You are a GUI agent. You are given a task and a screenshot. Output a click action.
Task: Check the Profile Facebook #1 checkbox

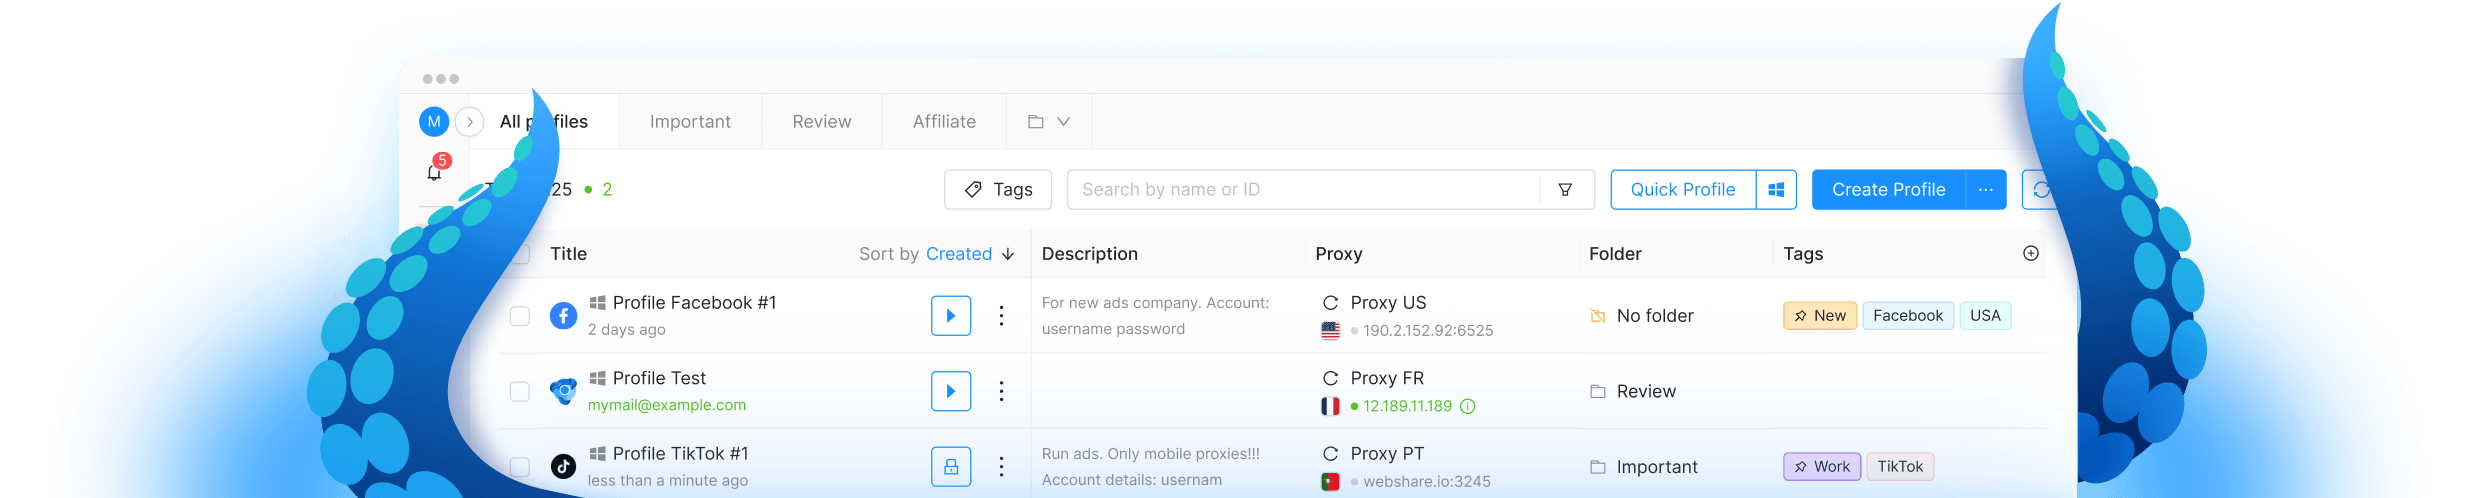click(520, 316)
